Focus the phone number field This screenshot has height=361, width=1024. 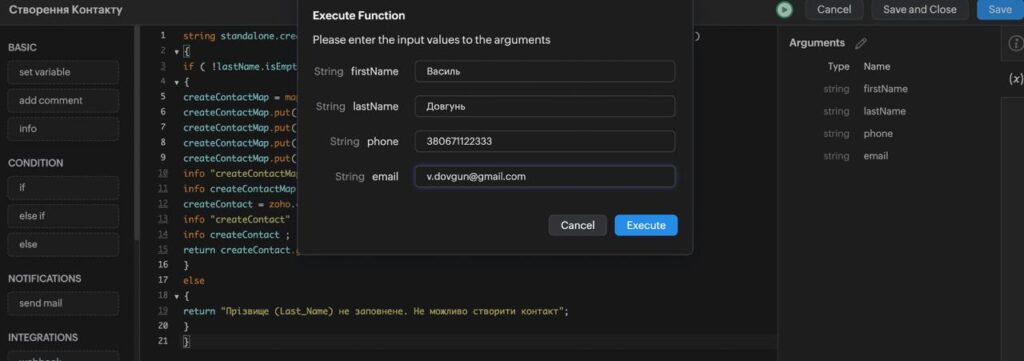(545, 141)
